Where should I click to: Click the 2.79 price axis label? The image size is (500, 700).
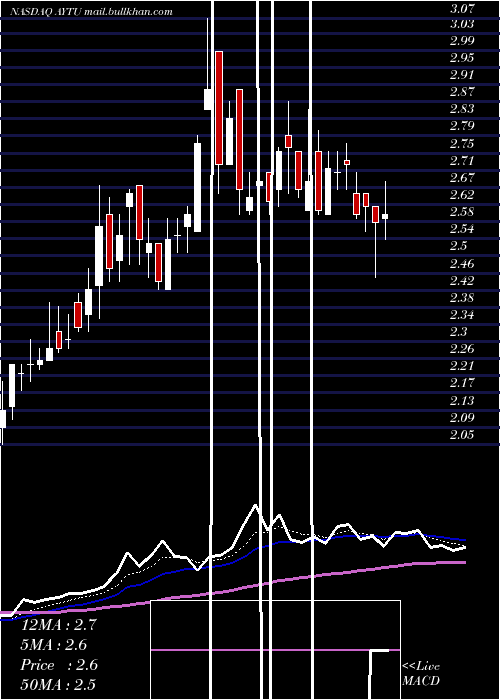pyautogui.click(x=462, y=125)
